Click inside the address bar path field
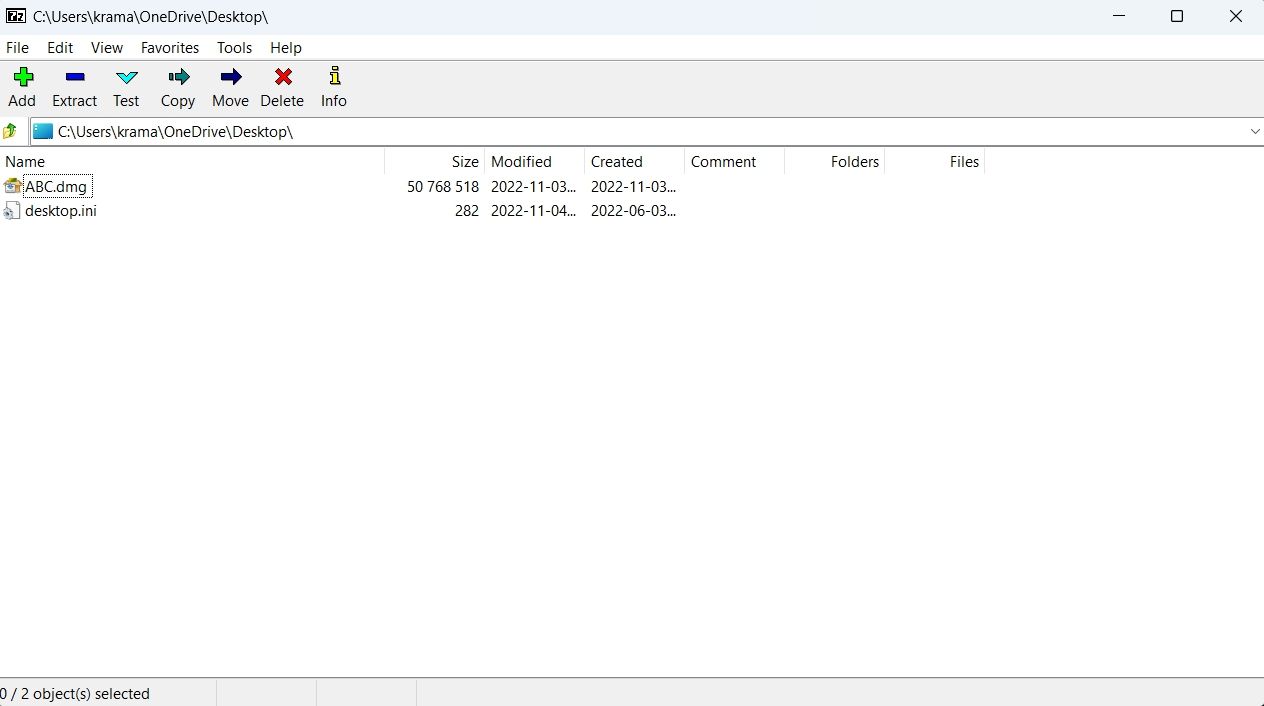The height and width of the screenshot is (706, 1264). [x=400, y=131]
